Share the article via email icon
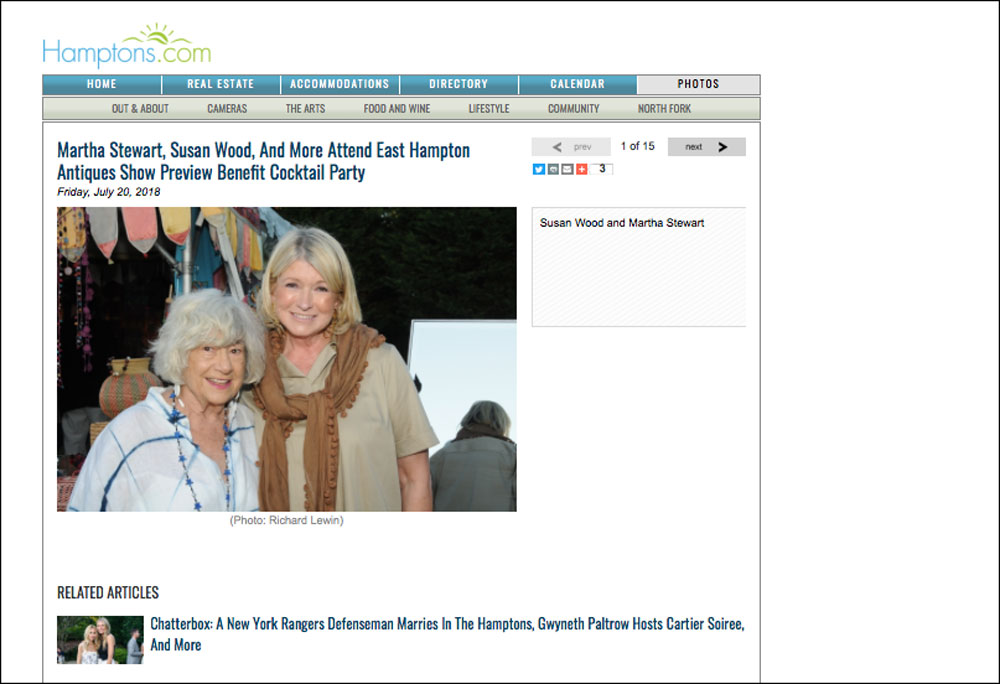The width and height of the screenshot is (1000, 684). click(x=567, y=169)
